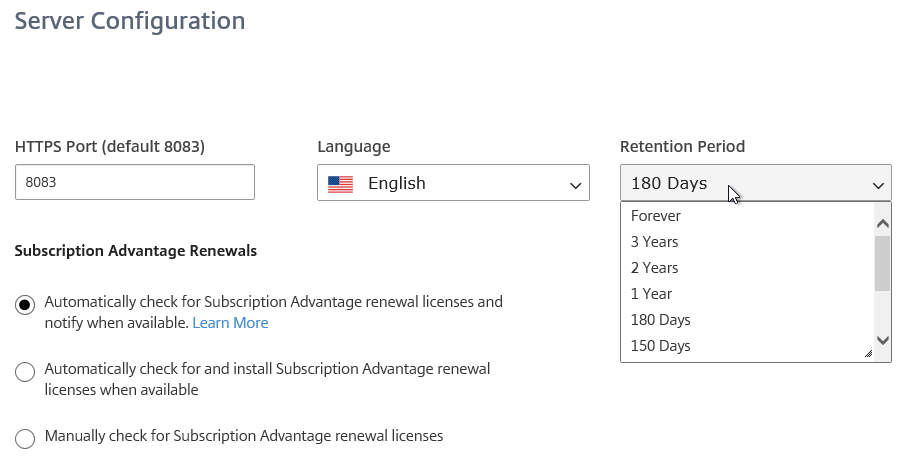Click the HTTPS Port input field
Screen dimensions: 901x459
(134, 182)
